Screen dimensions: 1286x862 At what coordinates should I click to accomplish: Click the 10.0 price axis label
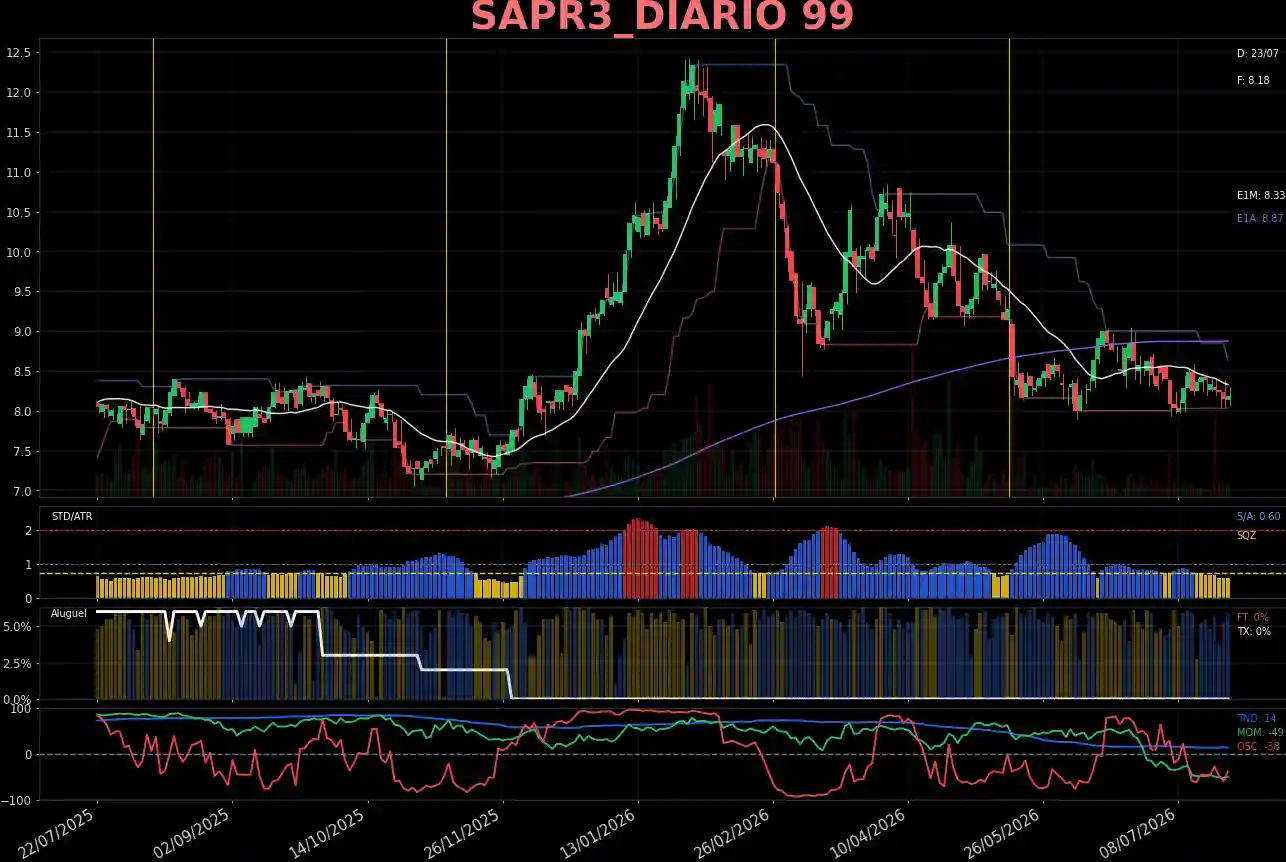20,252
